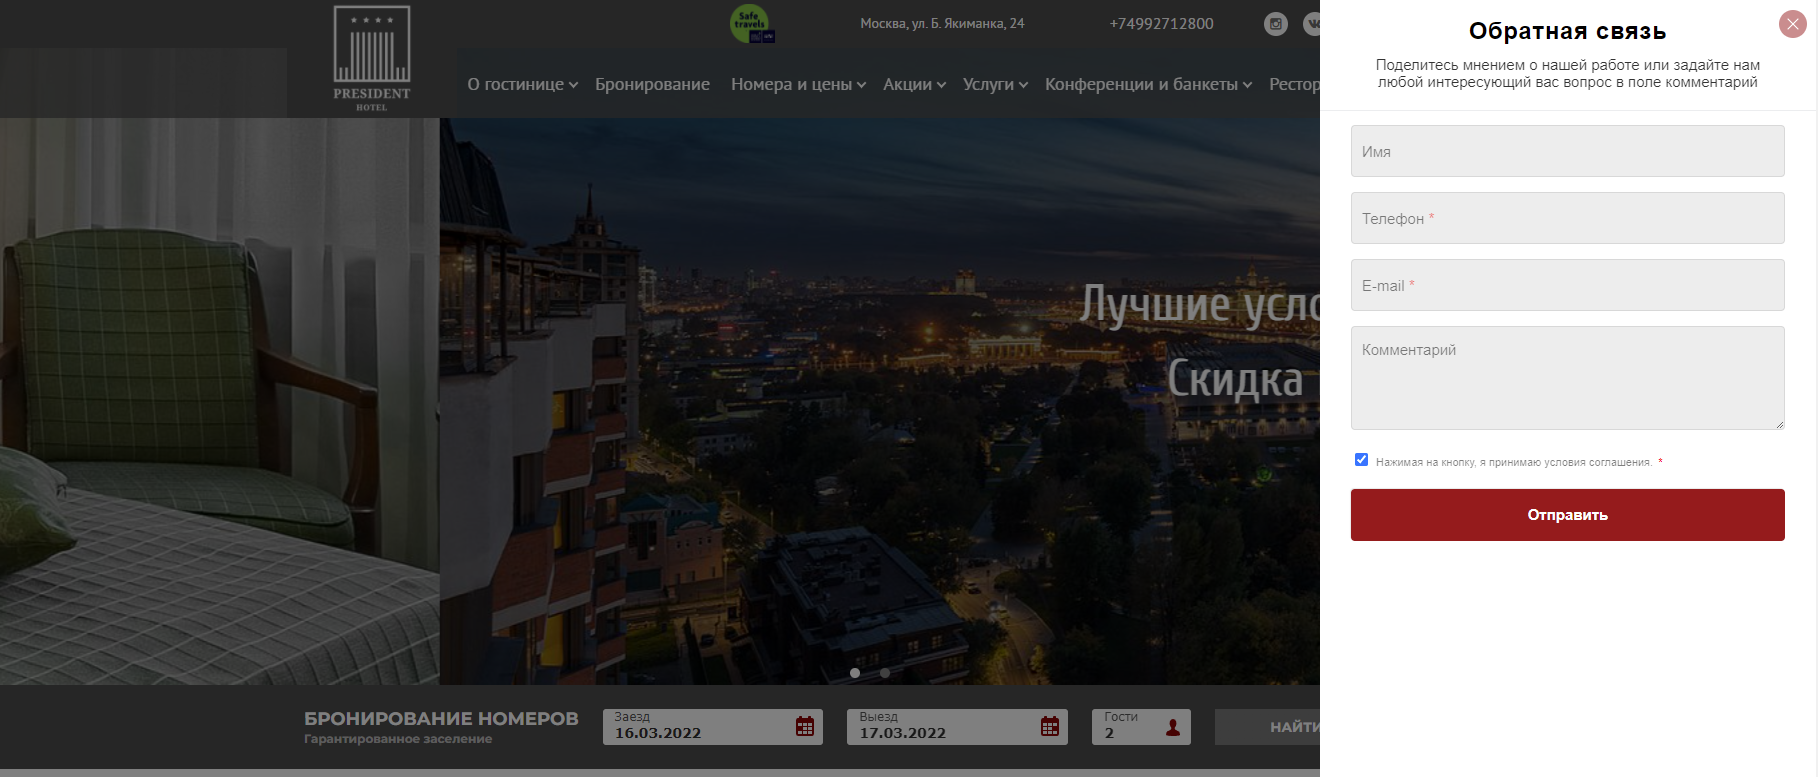This screenshot has height=777, width=1818.
Task: Open the calendar icon for Выезд date
Action: [x=1050, y=727]
